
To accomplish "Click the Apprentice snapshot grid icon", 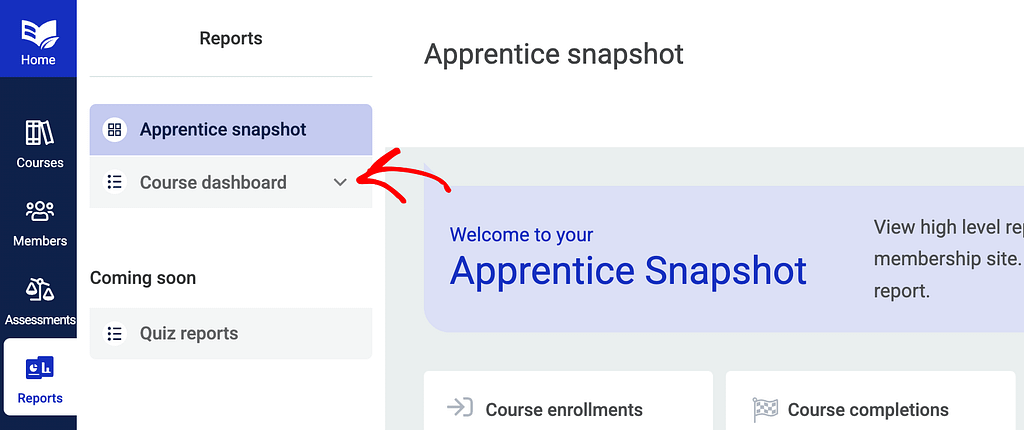I will point(114,129).
